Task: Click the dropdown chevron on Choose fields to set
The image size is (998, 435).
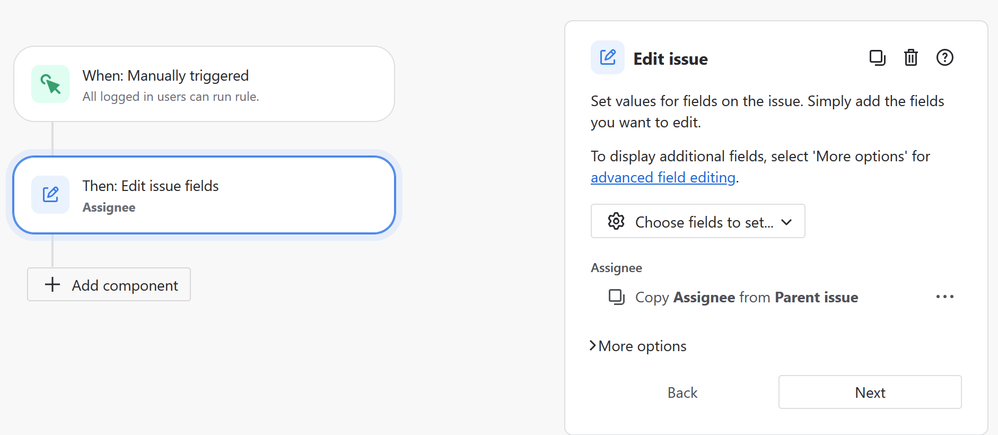Action: pyautogui.click(x=787, y=222)
